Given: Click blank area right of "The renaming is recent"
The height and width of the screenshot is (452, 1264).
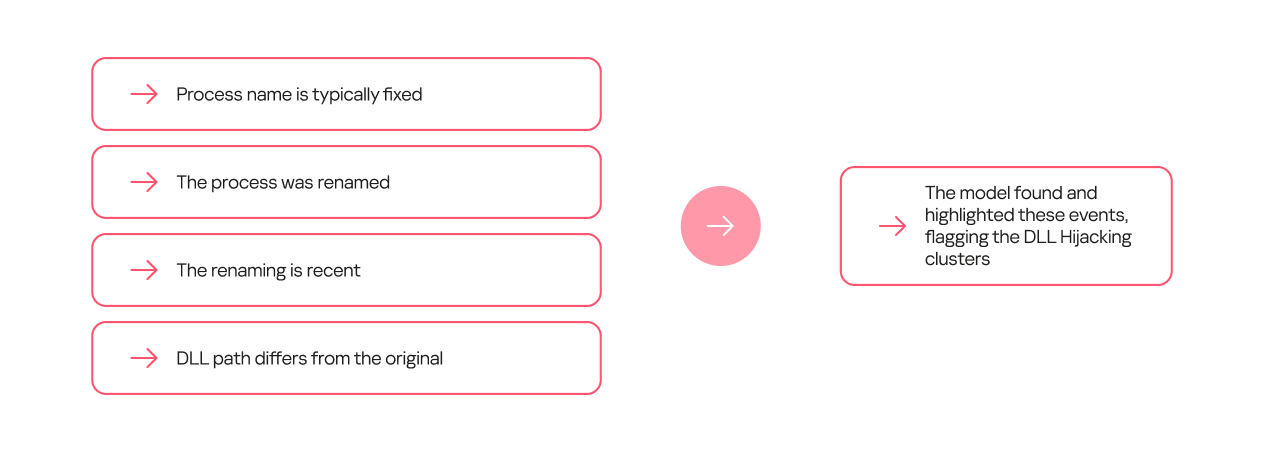Looking at the screenshot, I should click(x=480, y=270).
